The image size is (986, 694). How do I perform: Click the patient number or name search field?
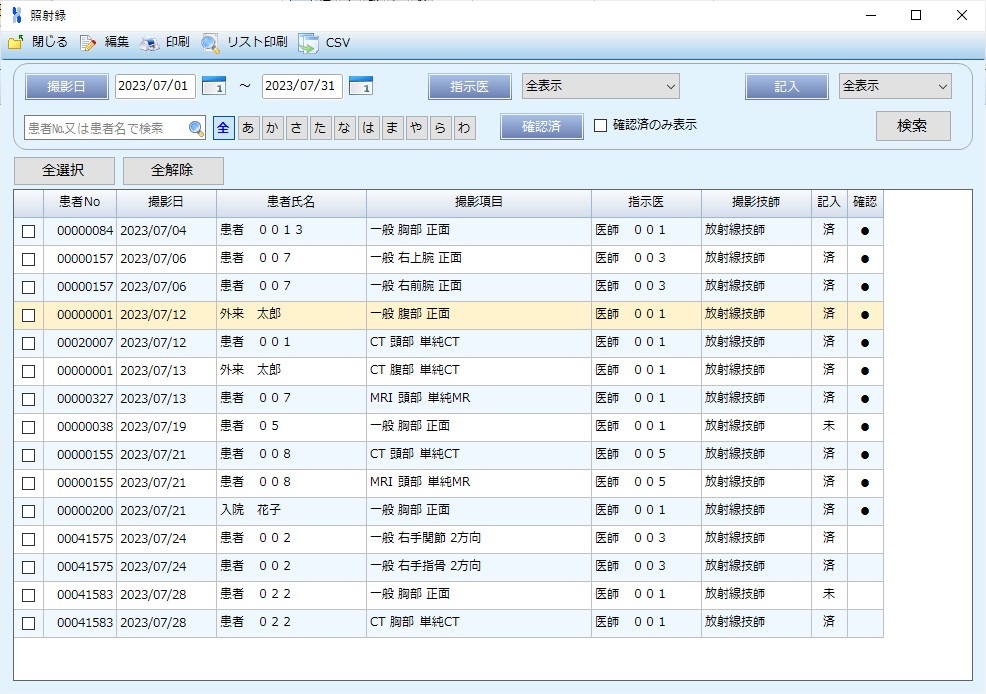click(104, 128)
